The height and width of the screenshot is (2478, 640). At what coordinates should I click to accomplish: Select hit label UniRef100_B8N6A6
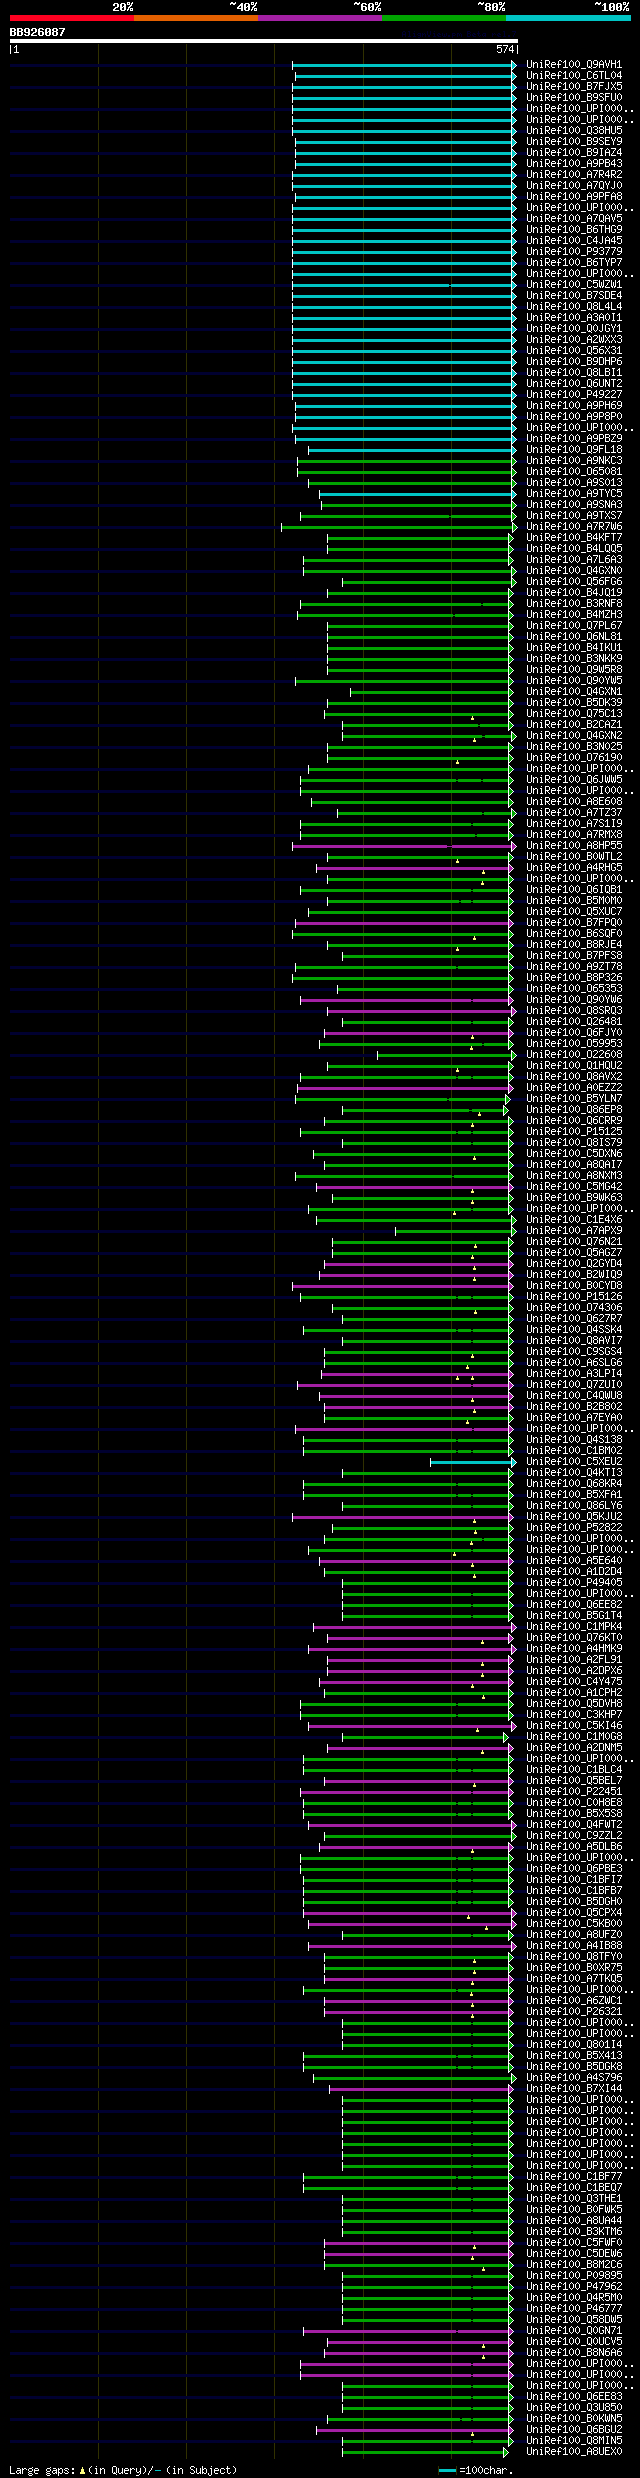(x=574, y=2352)
